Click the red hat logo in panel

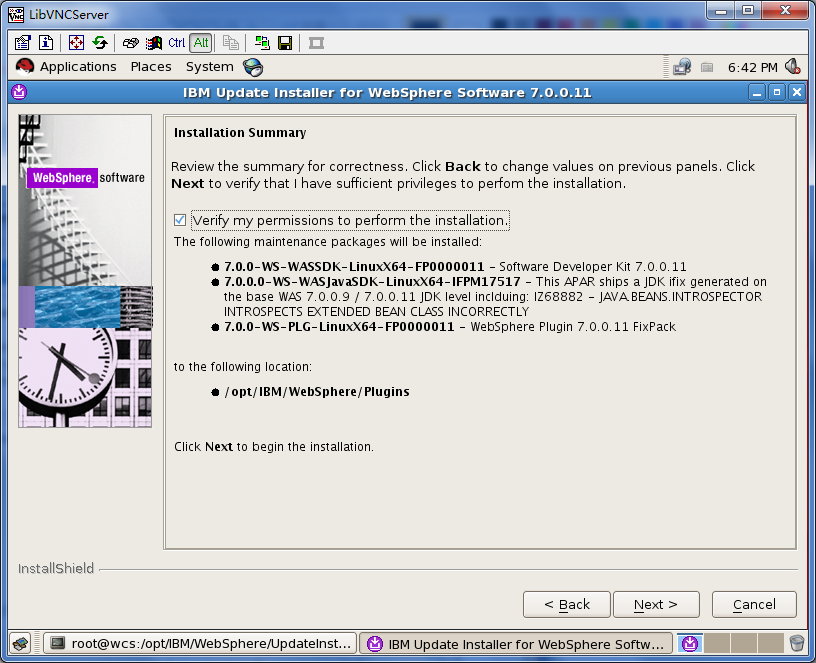24,67
